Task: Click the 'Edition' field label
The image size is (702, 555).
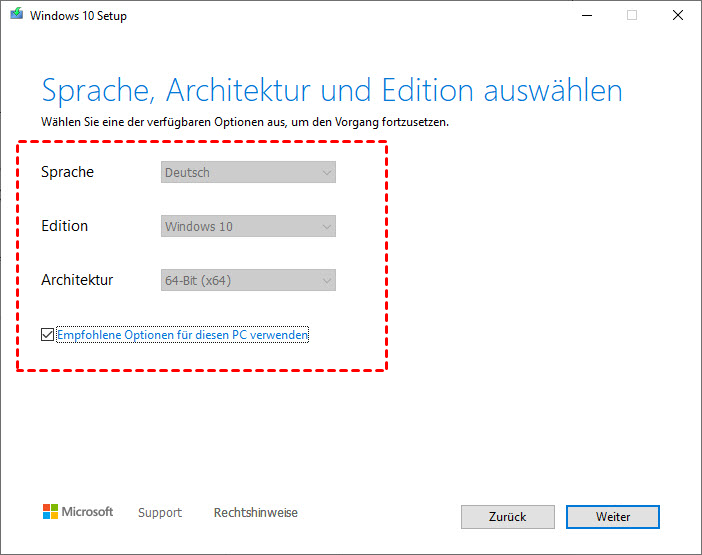Action: (64, 226)
